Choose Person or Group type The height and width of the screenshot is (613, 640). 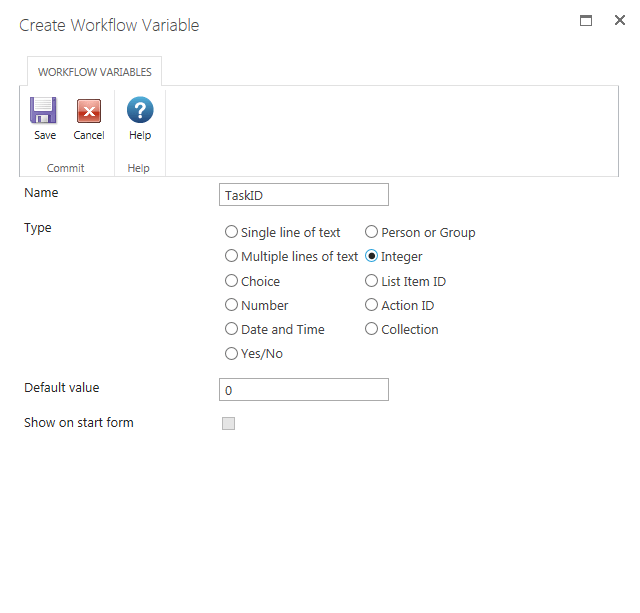point(371,232)
